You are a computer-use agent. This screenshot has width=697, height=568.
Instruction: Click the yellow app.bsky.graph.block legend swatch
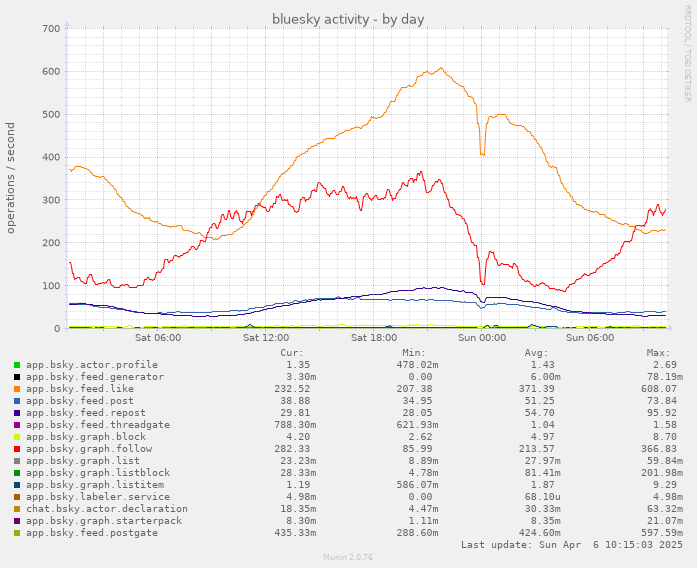[17, 437]
